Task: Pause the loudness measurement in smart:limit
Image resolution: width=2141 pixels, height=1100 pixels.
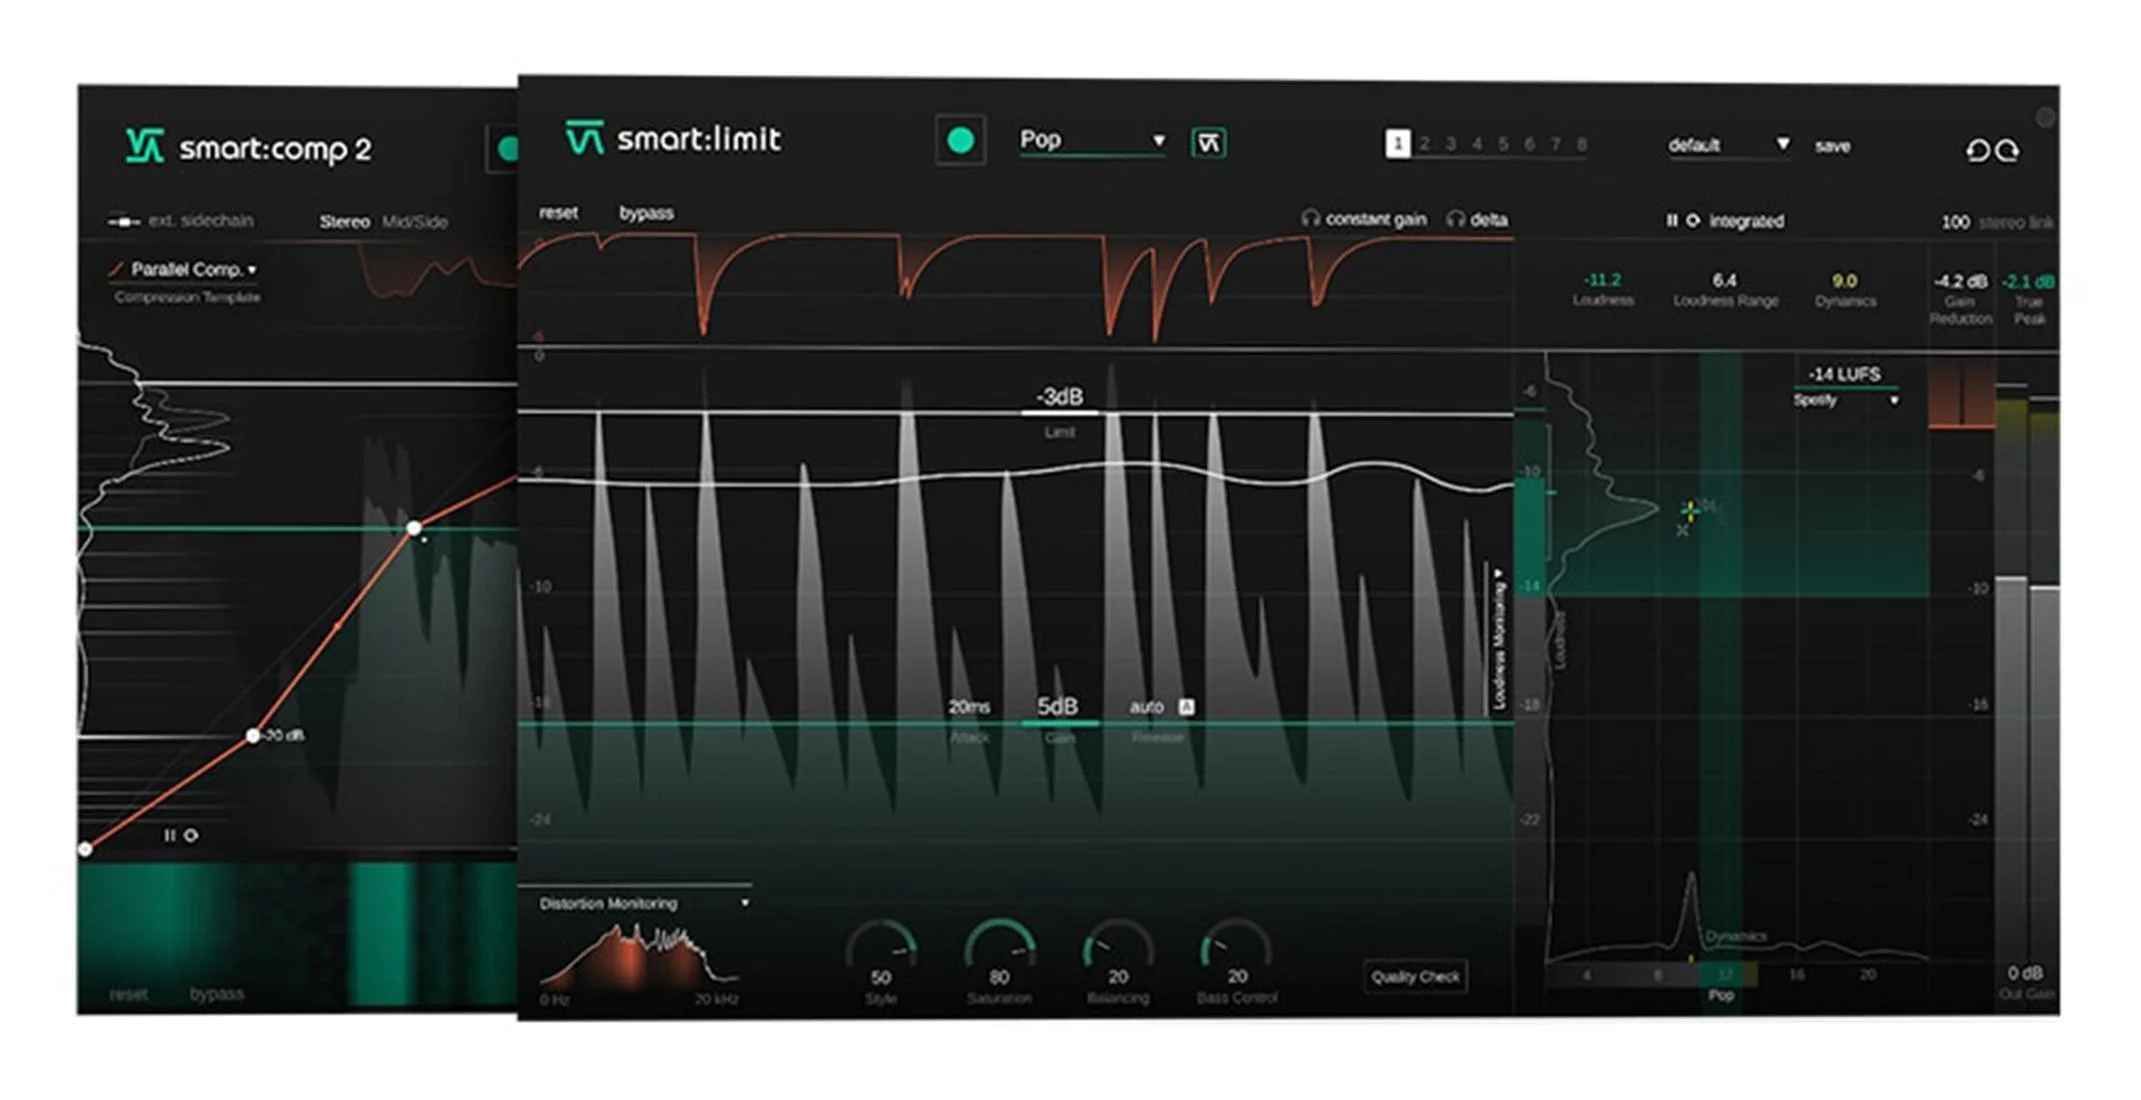Action: (1671, 220)
